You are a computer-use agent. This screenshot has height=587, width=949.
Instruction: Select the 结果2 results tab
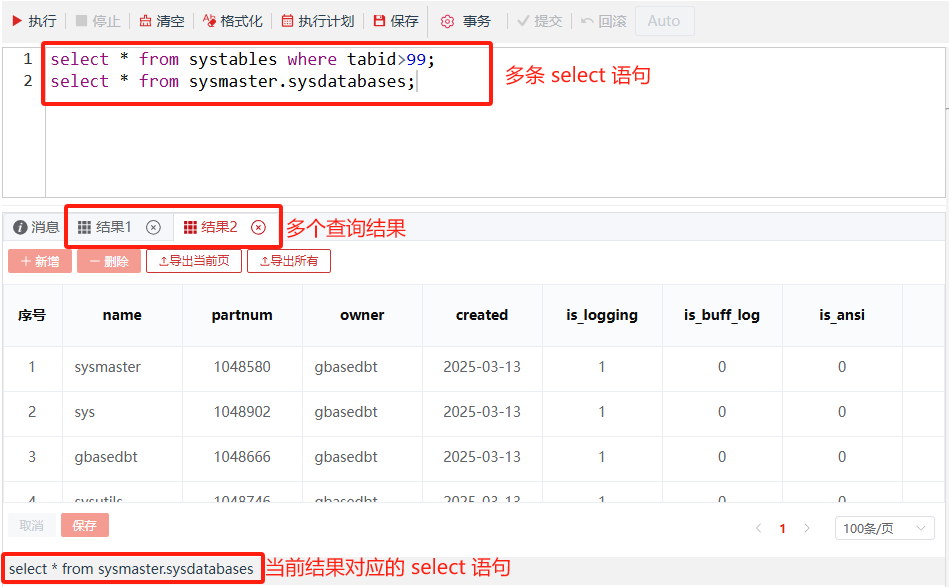tap(211, 227)
